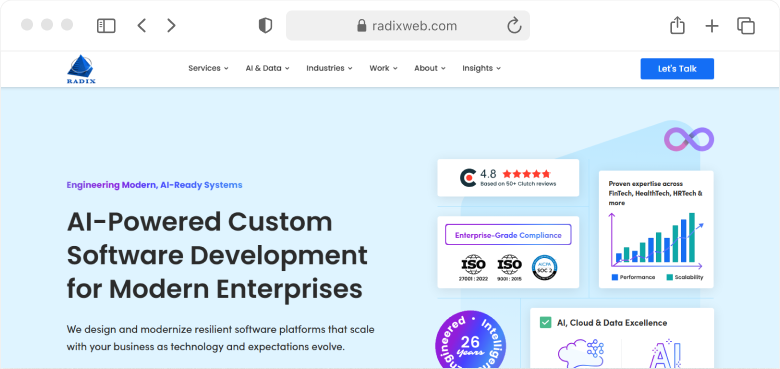780x369 pixels.
Task: Toggle the AI, Cloud & Data Excellence checkbox
Action: point(545,323)
